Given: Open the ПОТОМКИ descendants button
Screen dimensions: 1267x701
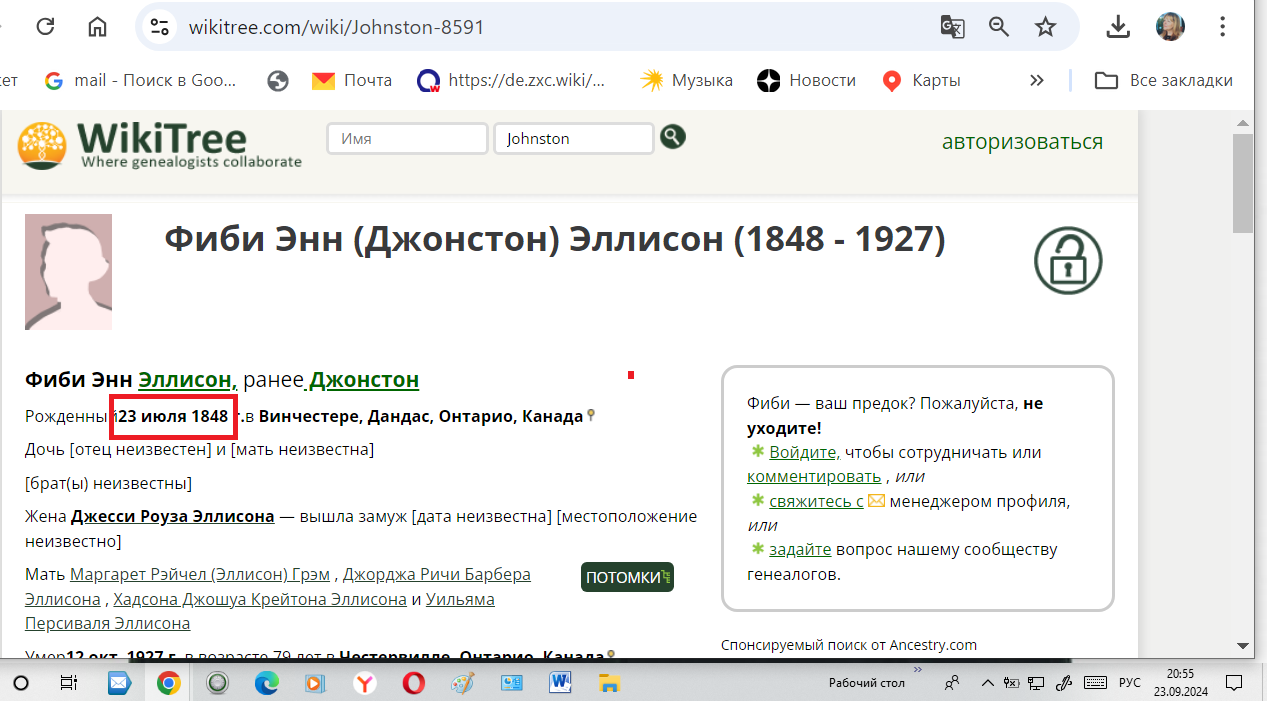Looking at the screenshot, I should [x=627, y=577].
